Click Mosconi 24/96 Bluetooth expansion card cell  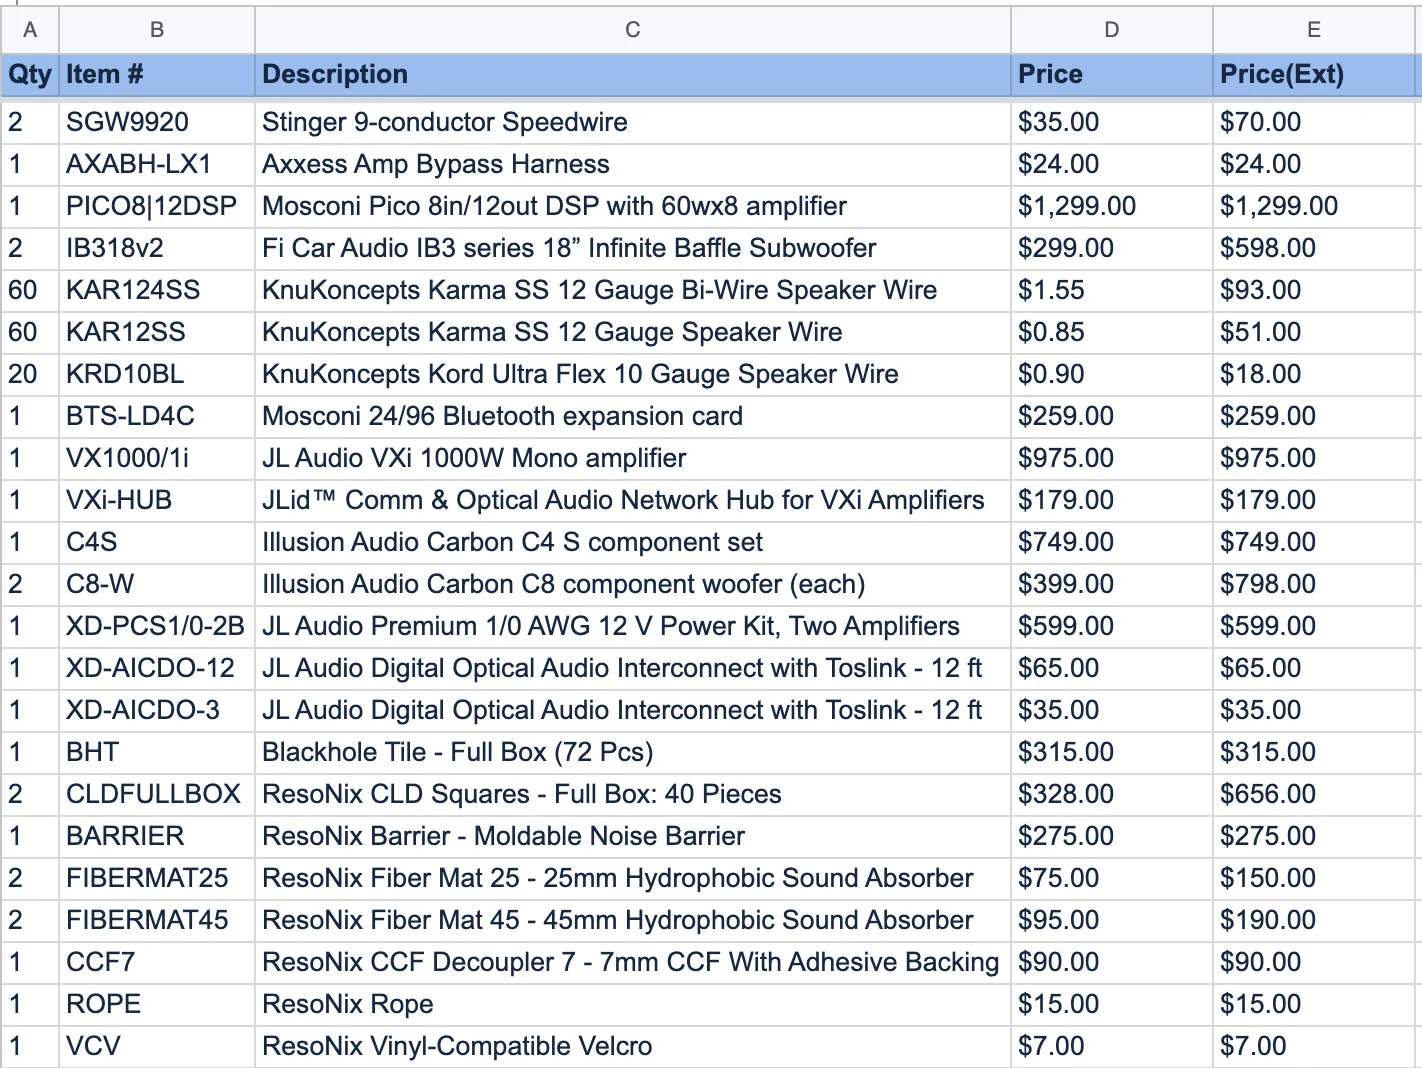pyautogui.click(x=633, y=416)
